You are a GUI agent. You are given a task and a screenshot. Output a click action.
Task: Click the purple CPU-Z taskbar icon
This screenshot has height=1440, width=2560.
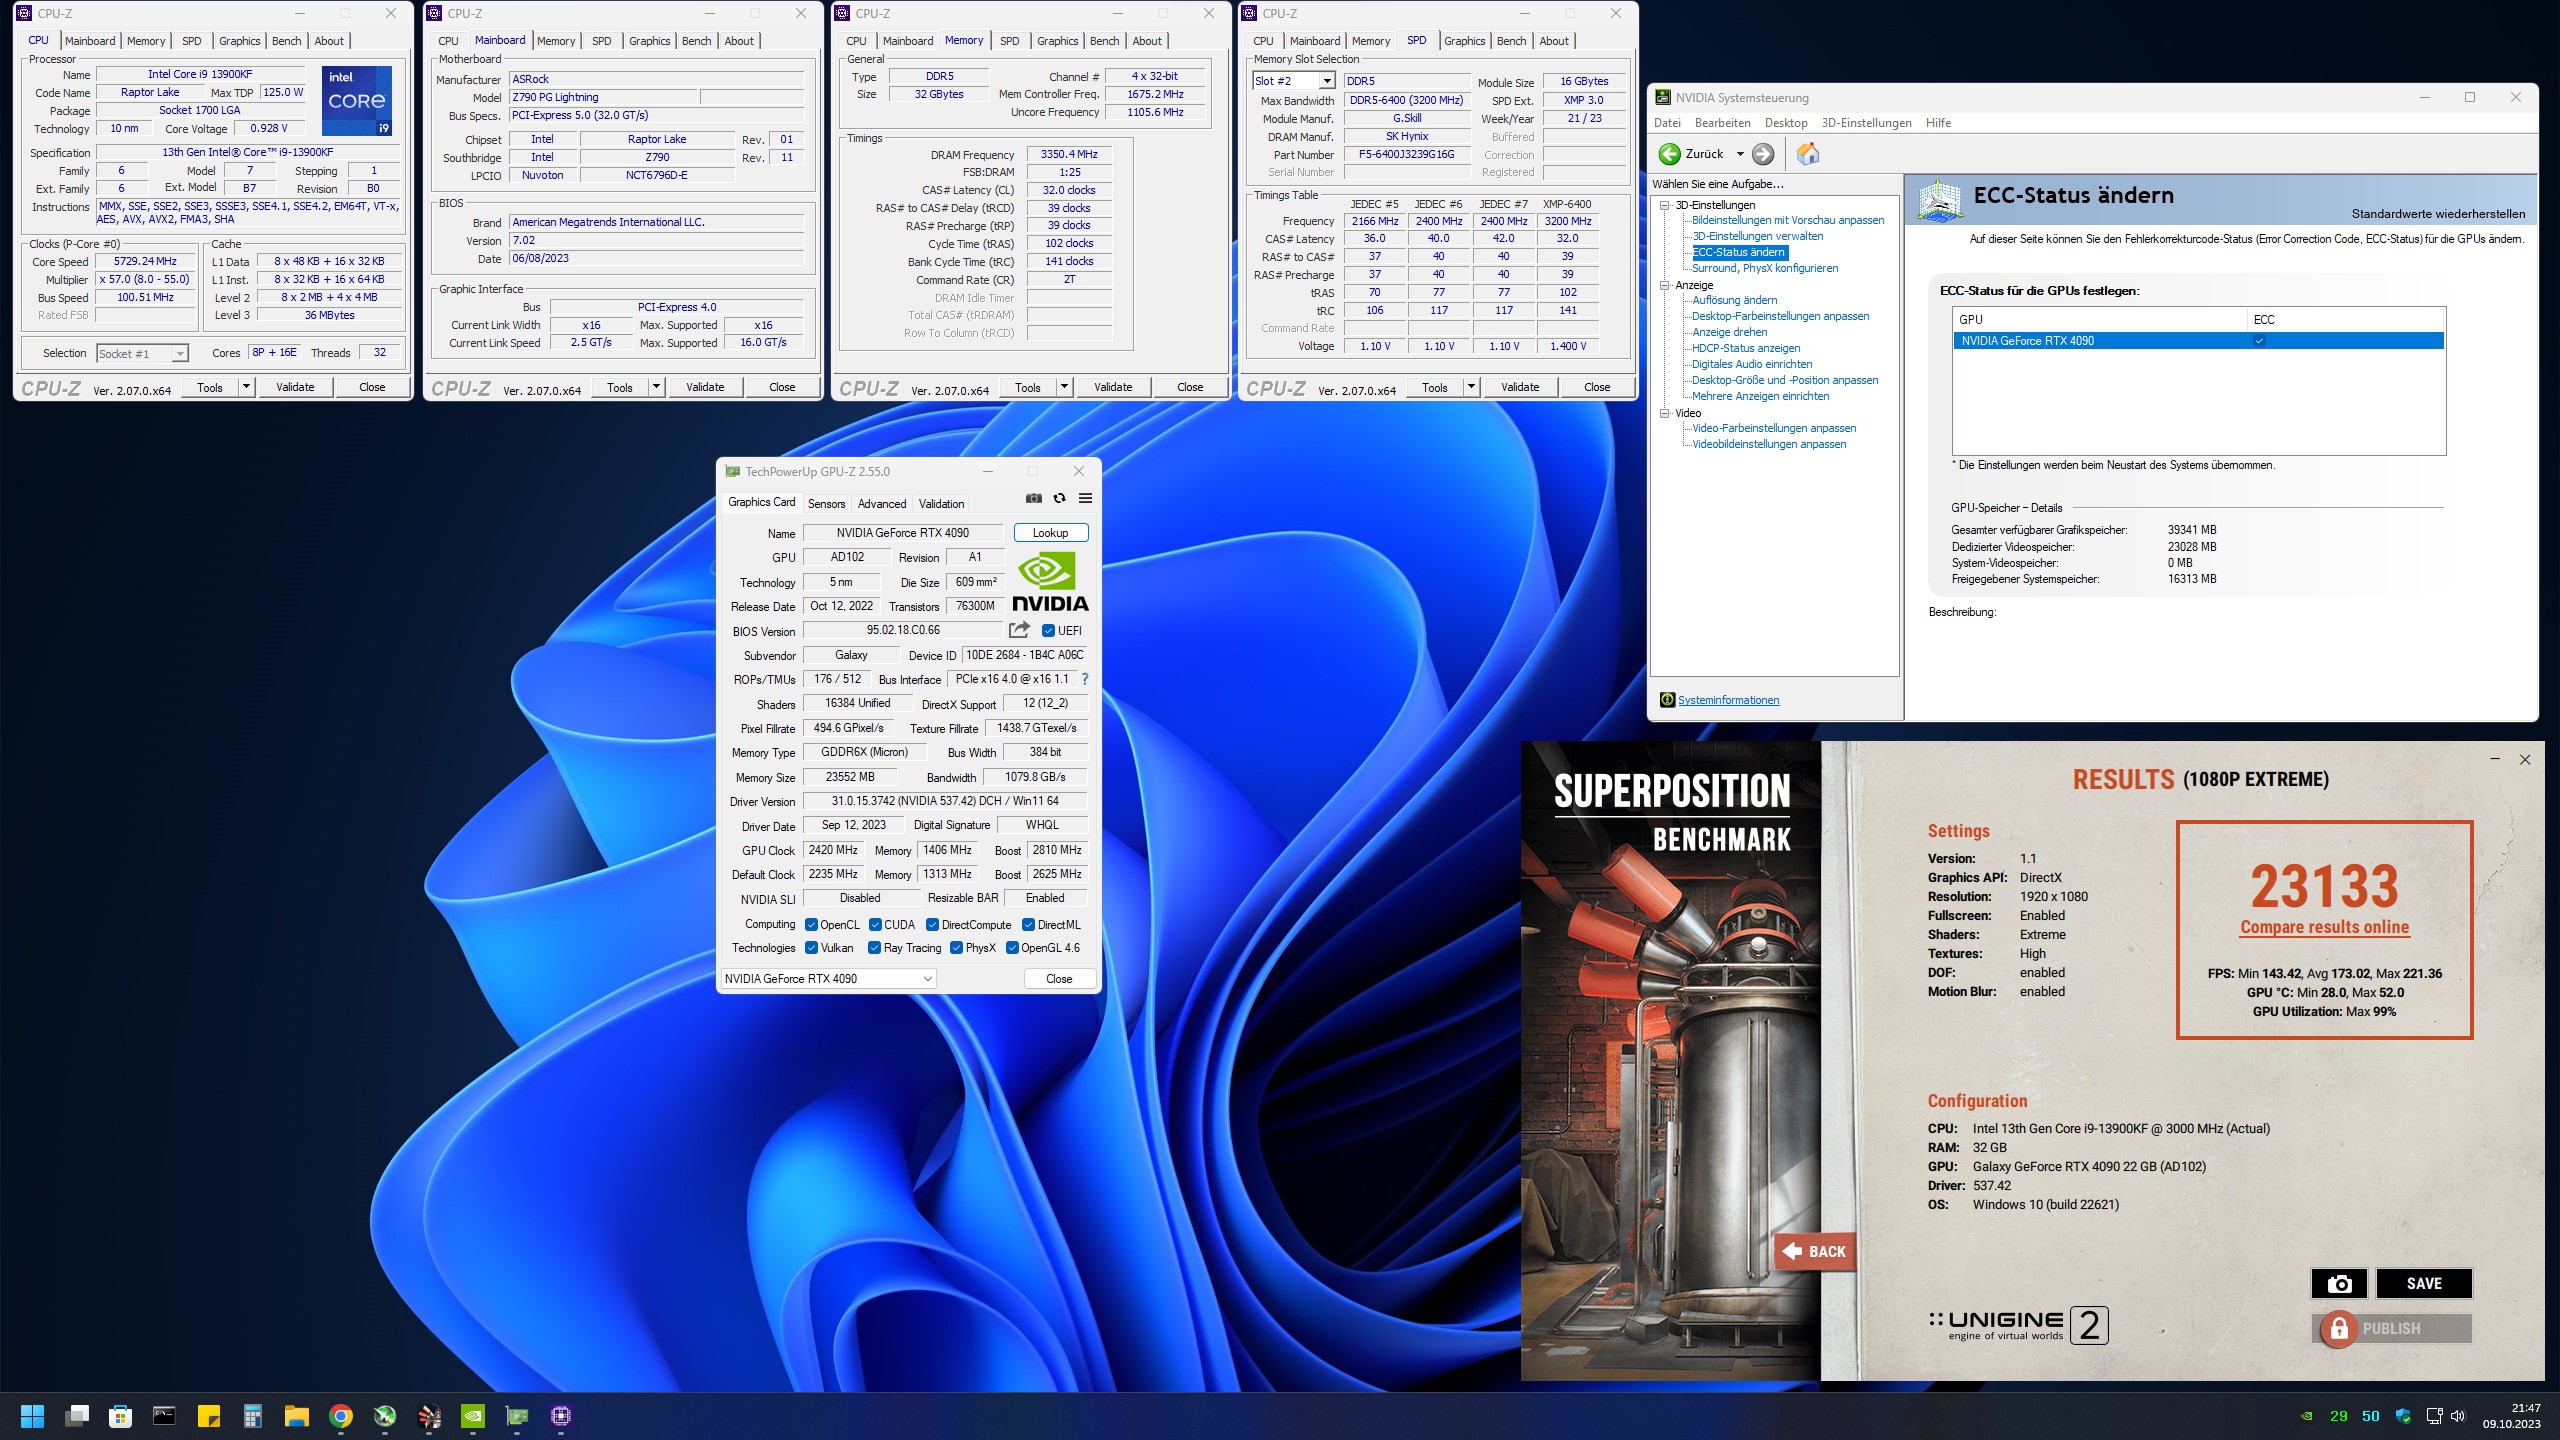click(561, 1416)
